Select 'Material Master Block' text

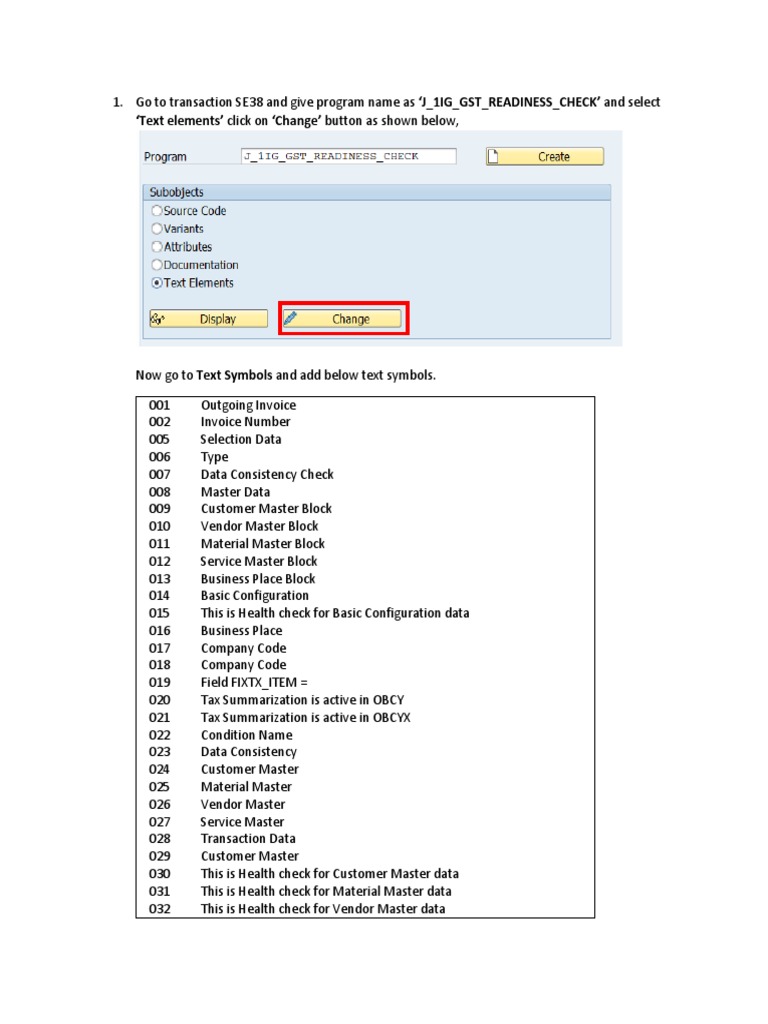[x=263, y=544]
